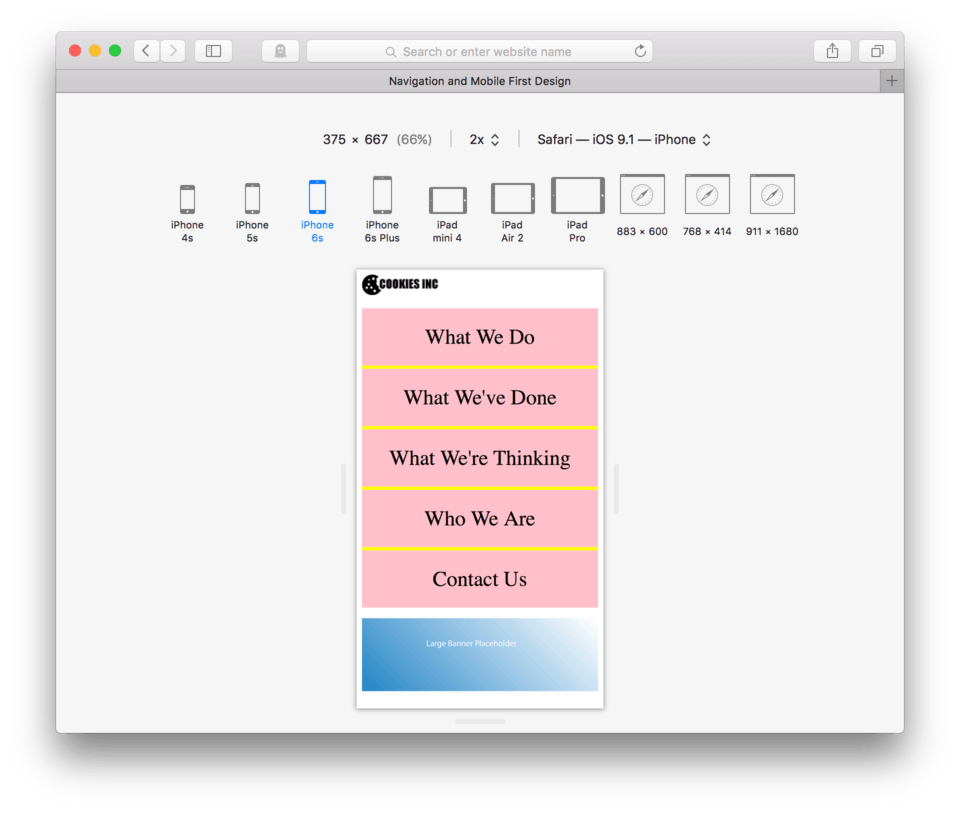Click the Large Banner Placeholder image
Viewport: 960px width, 813px height.
(x=480, y=654)
